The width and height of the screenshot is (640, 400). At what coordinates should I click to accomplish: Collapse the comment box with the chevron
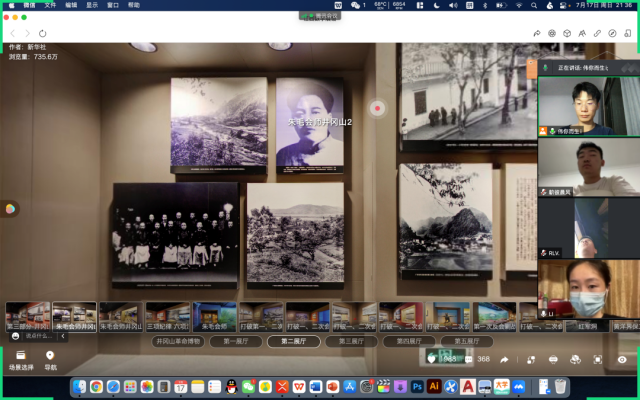click(63, 336)
